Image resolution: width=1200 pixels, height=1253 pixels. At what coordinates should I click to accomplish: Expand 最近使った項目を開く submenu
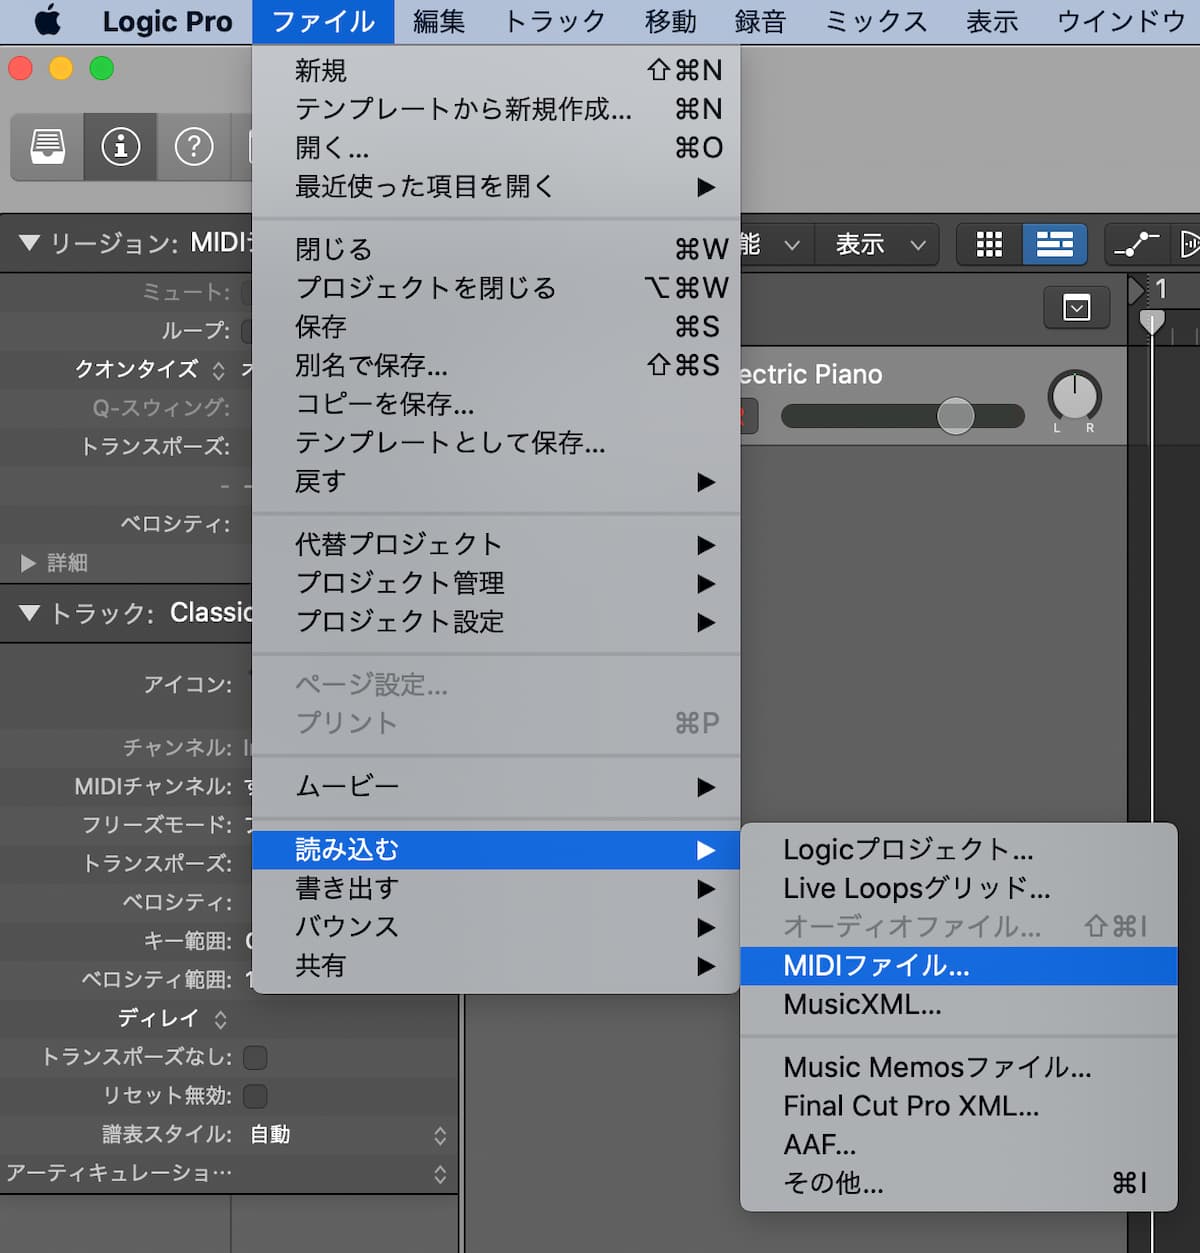click(496, 187)
